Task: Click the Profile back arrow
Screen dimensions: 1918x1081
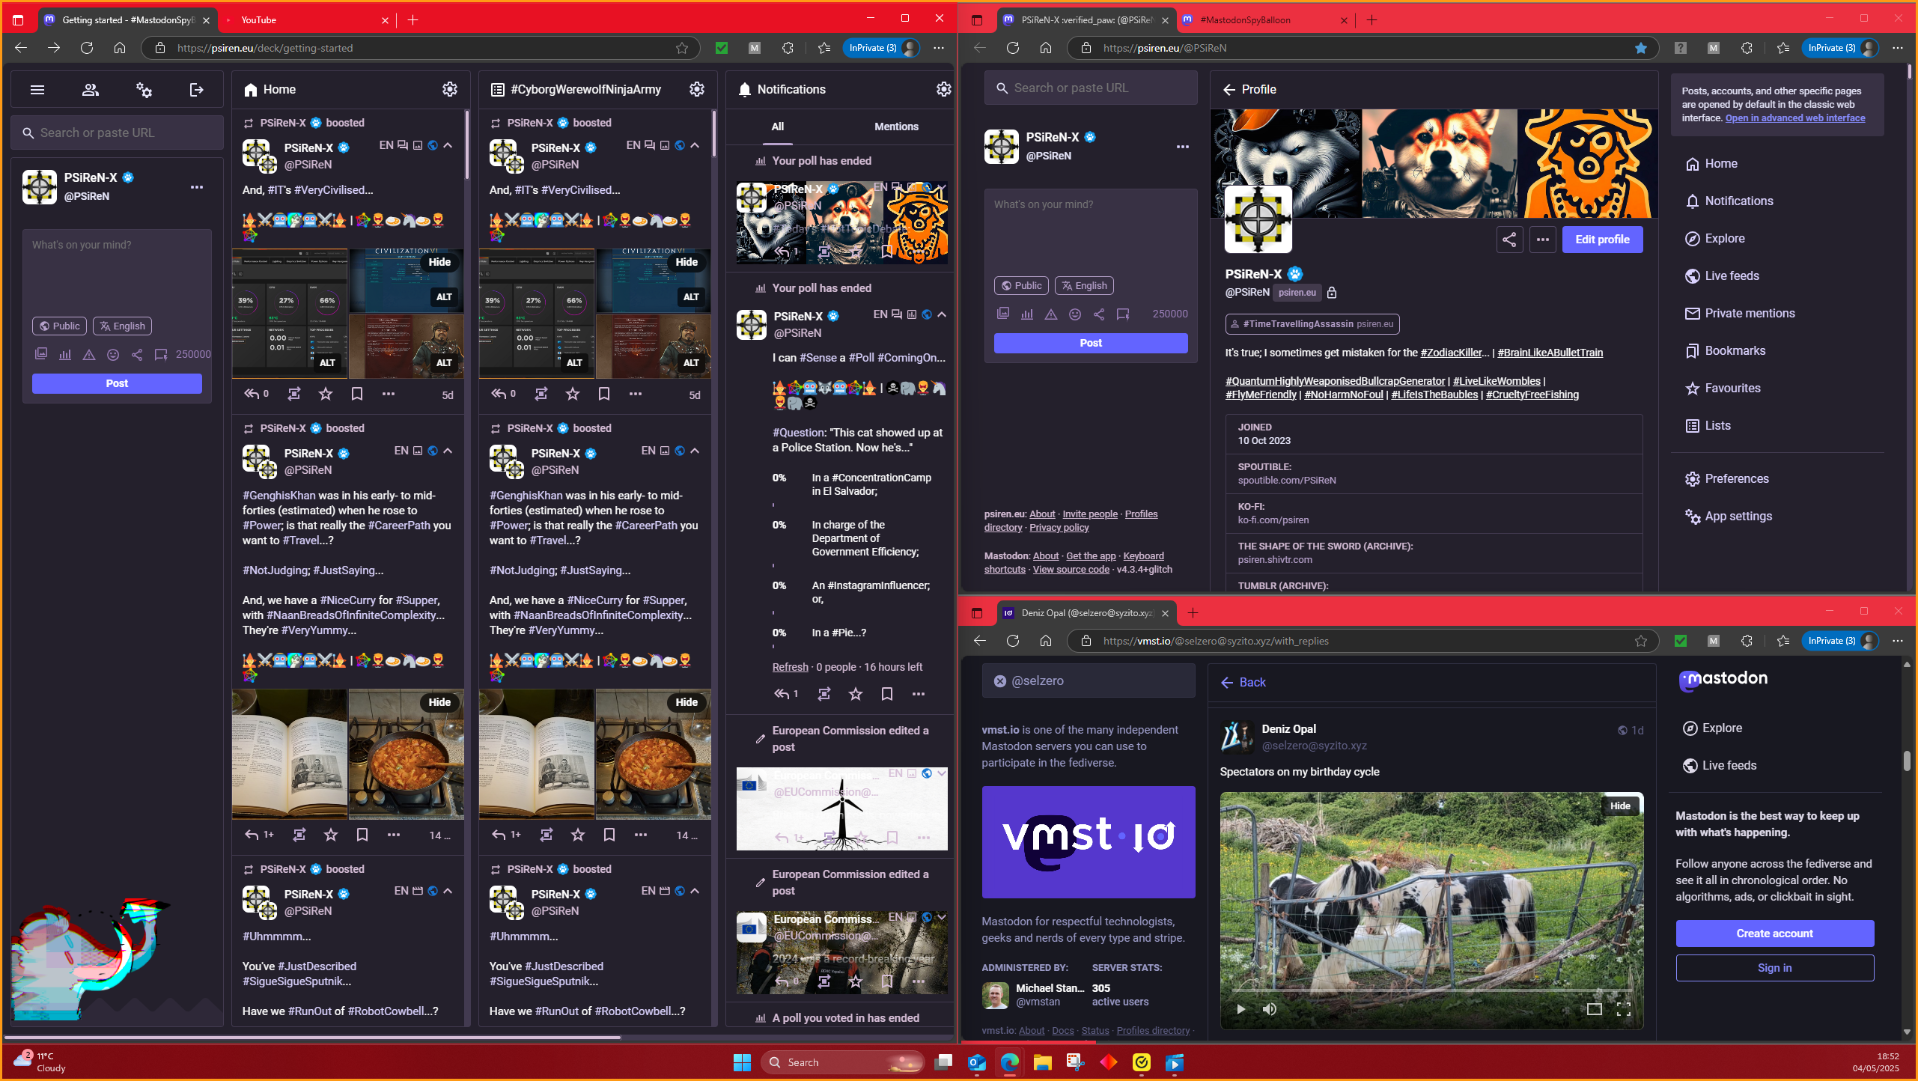Action: pyautogui.click(x=1229, y=90)
